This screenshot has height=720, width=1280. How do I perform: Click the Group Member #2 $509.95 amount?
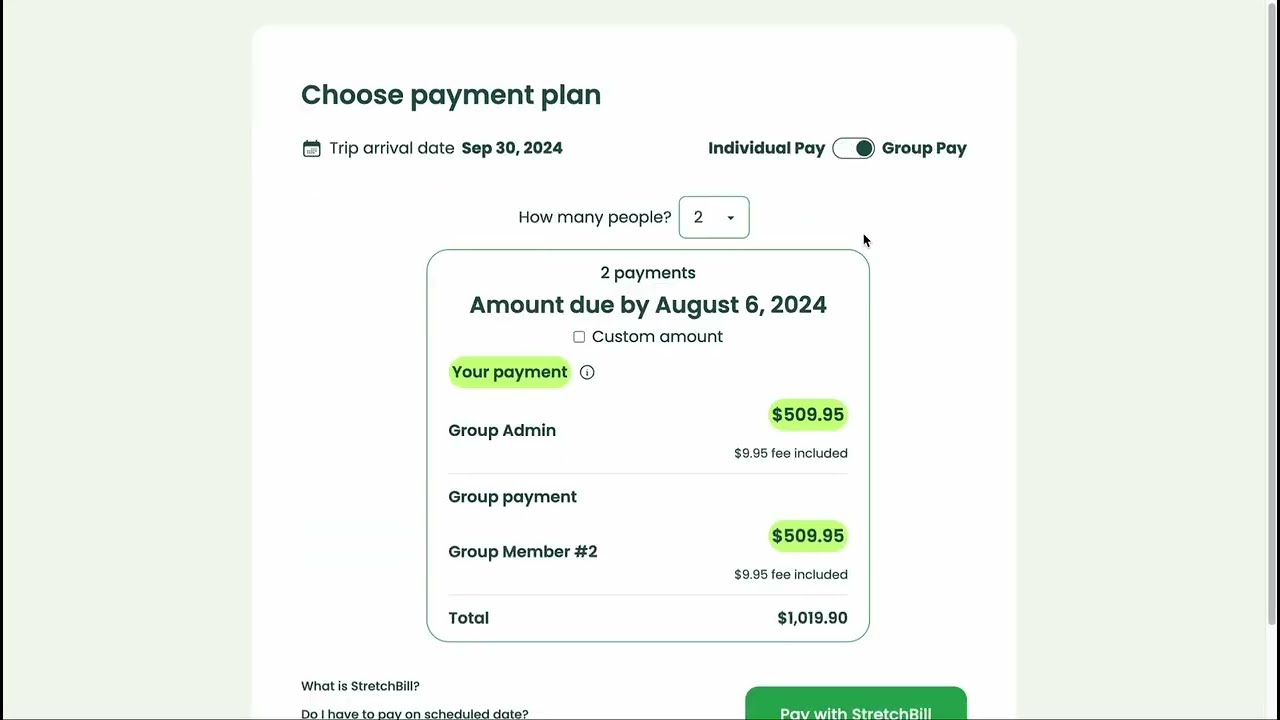pos(807,536)
